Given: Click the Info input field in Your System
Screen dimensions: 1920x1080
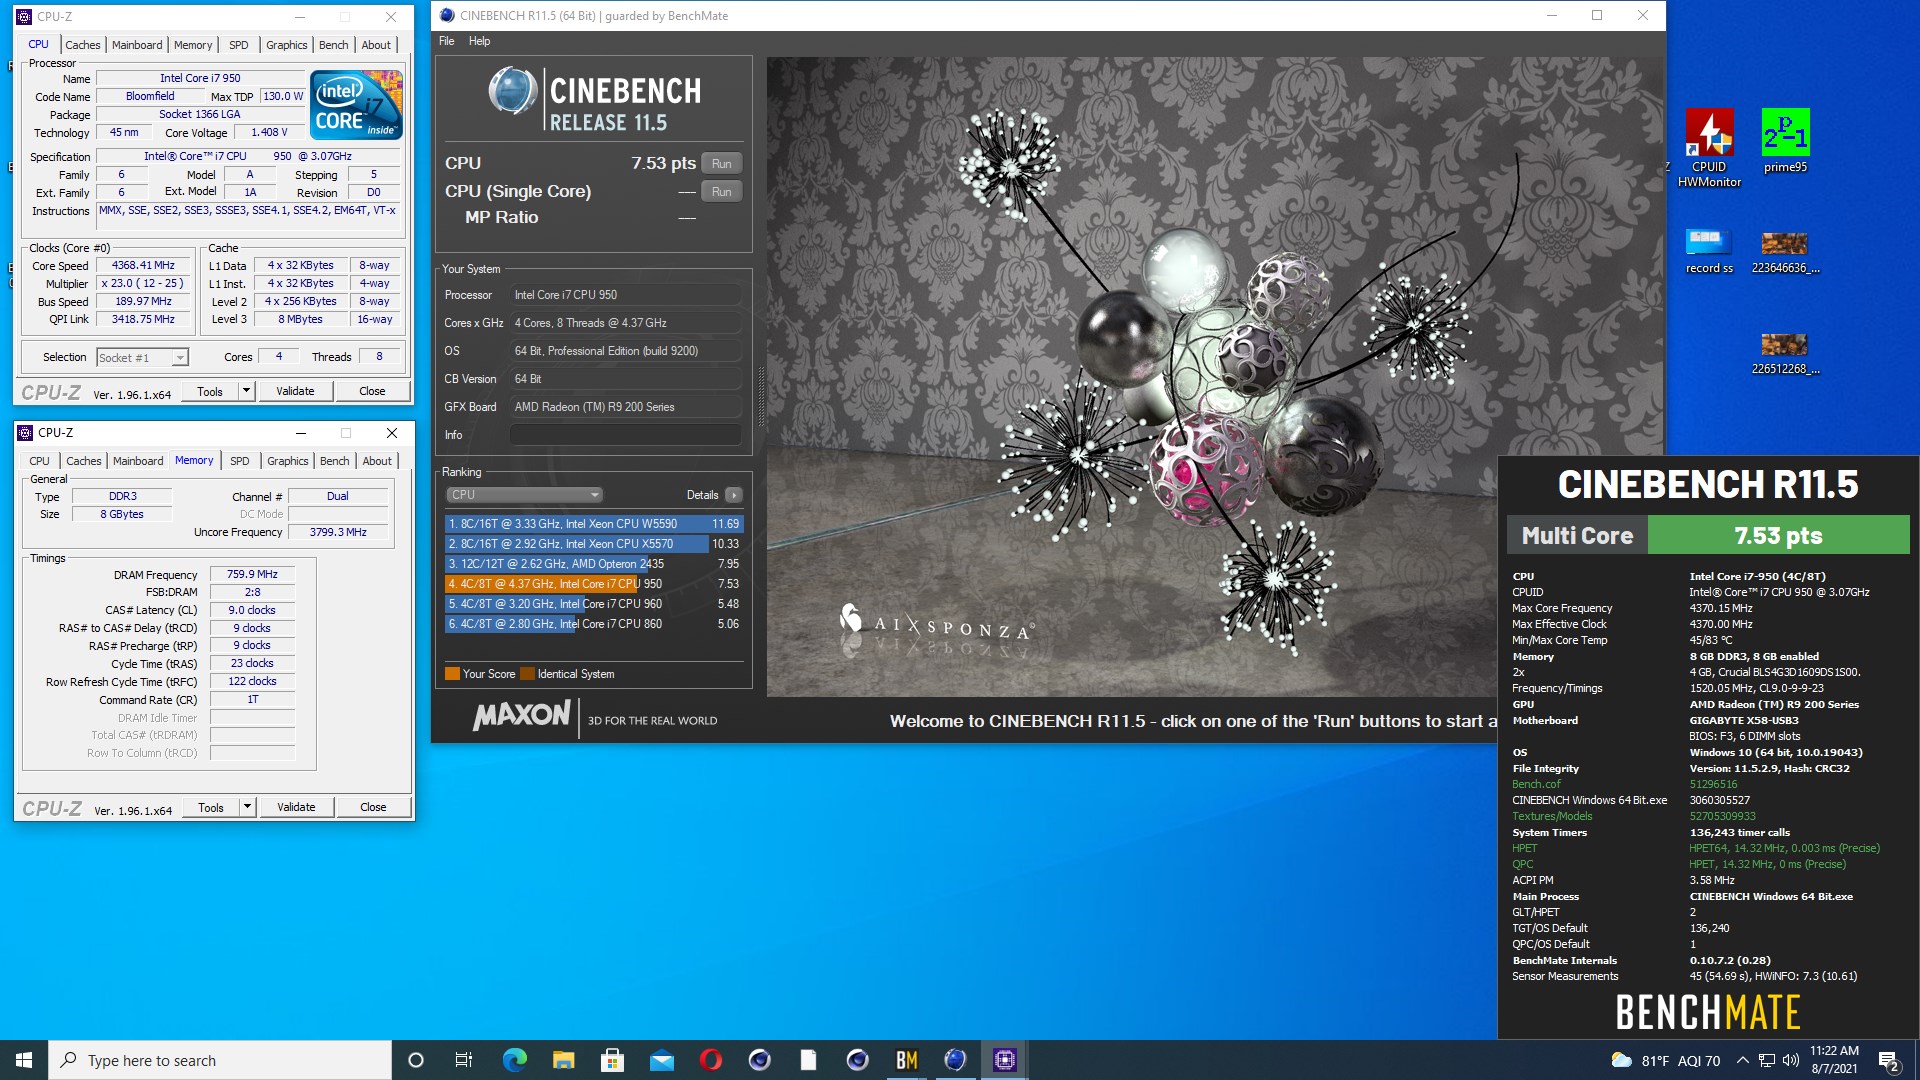Looking at the screenshot, I should click(x=626, y=435).
